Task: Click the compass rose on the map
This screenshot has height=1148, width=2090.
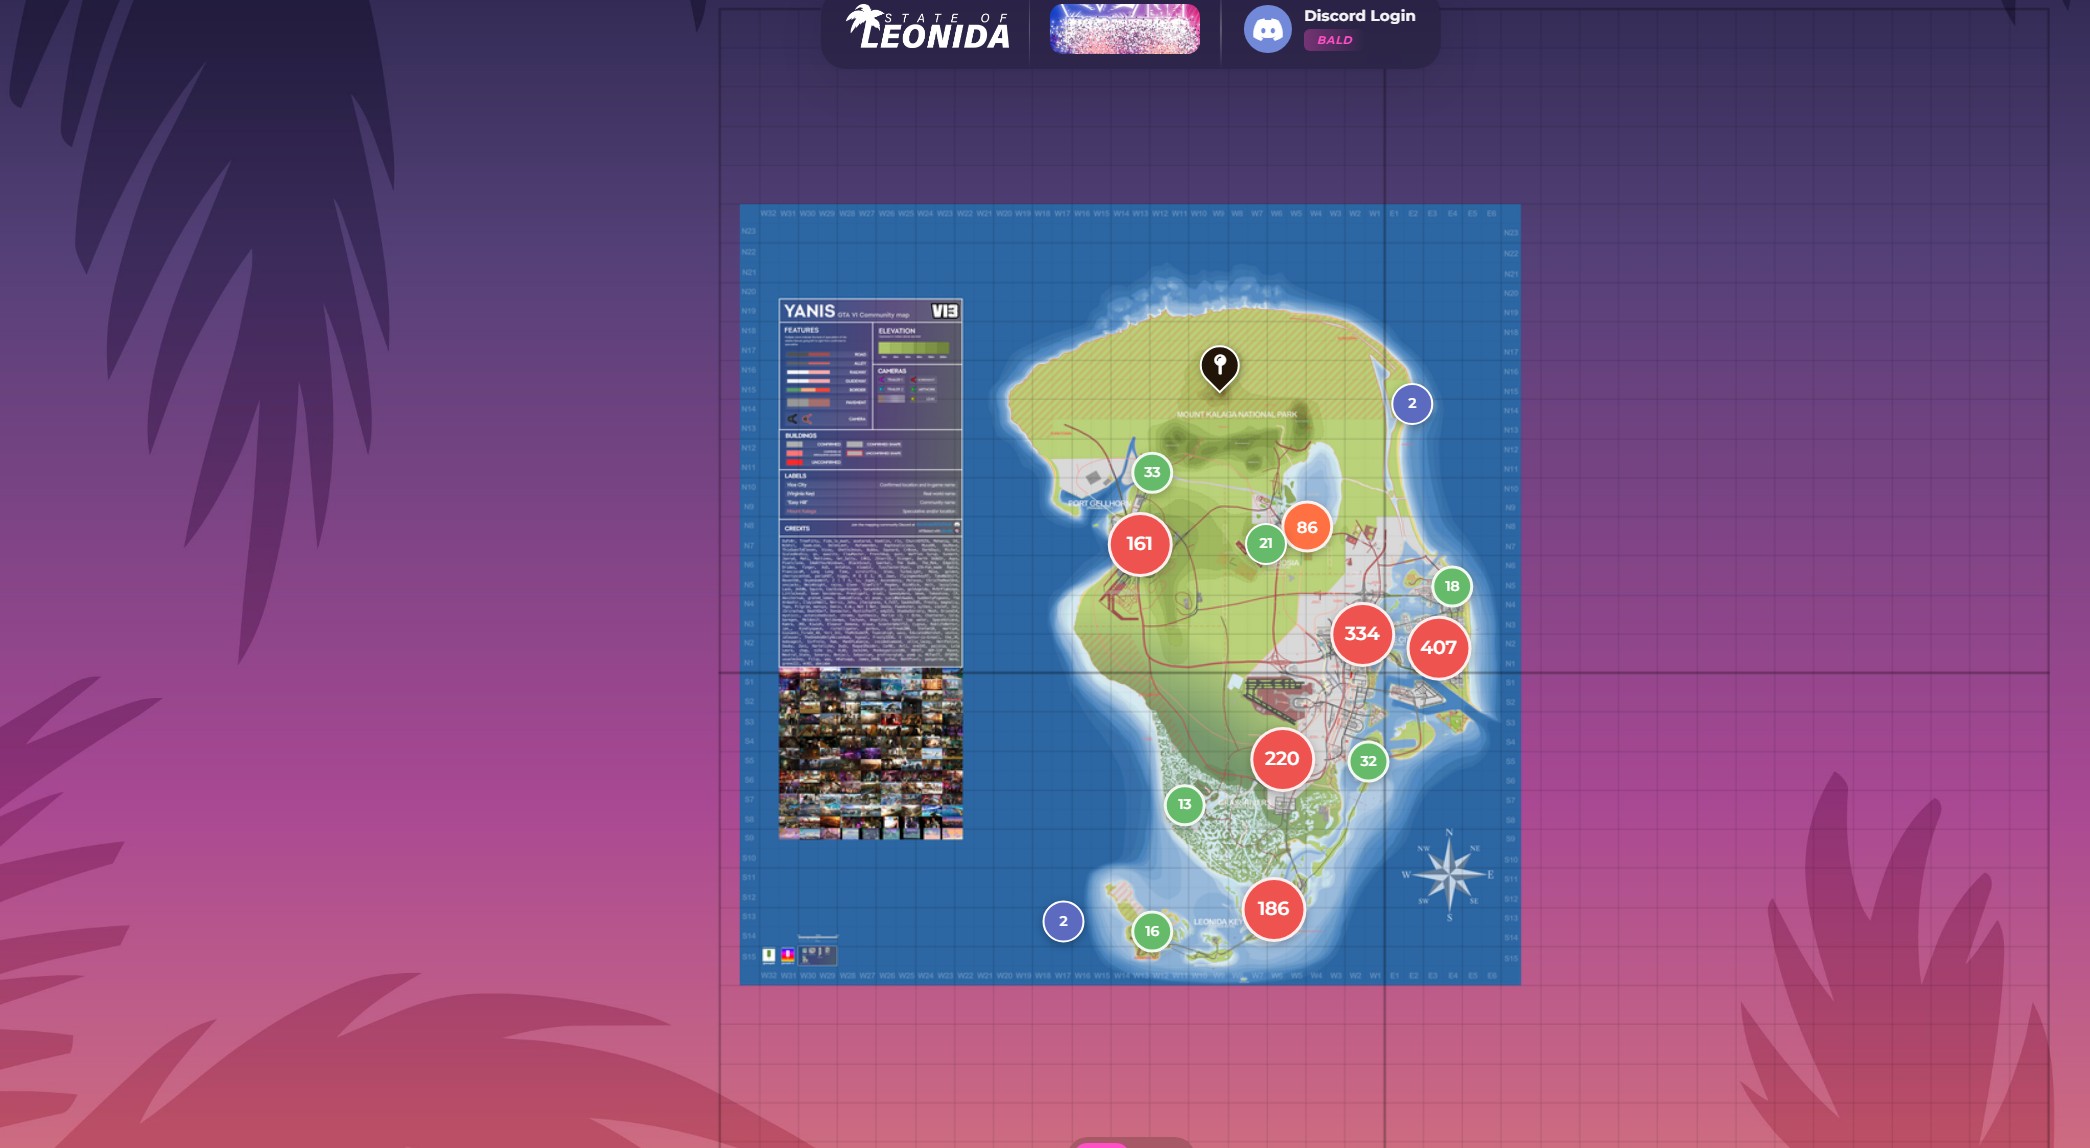Action: coord(1449,875)
